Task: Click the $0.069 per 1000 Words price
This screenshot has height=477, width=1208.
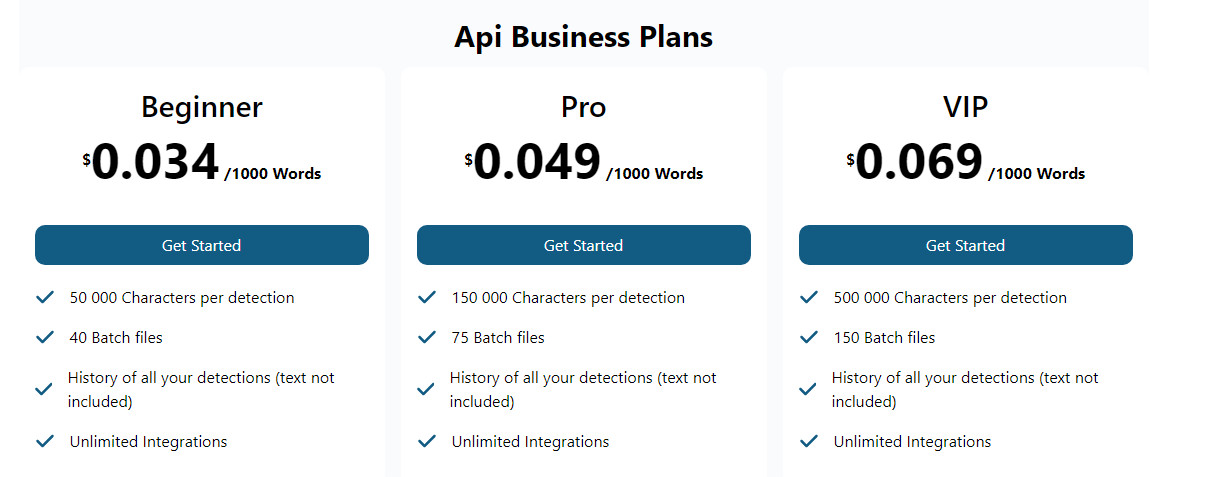Action: click(x=966, y=162)
